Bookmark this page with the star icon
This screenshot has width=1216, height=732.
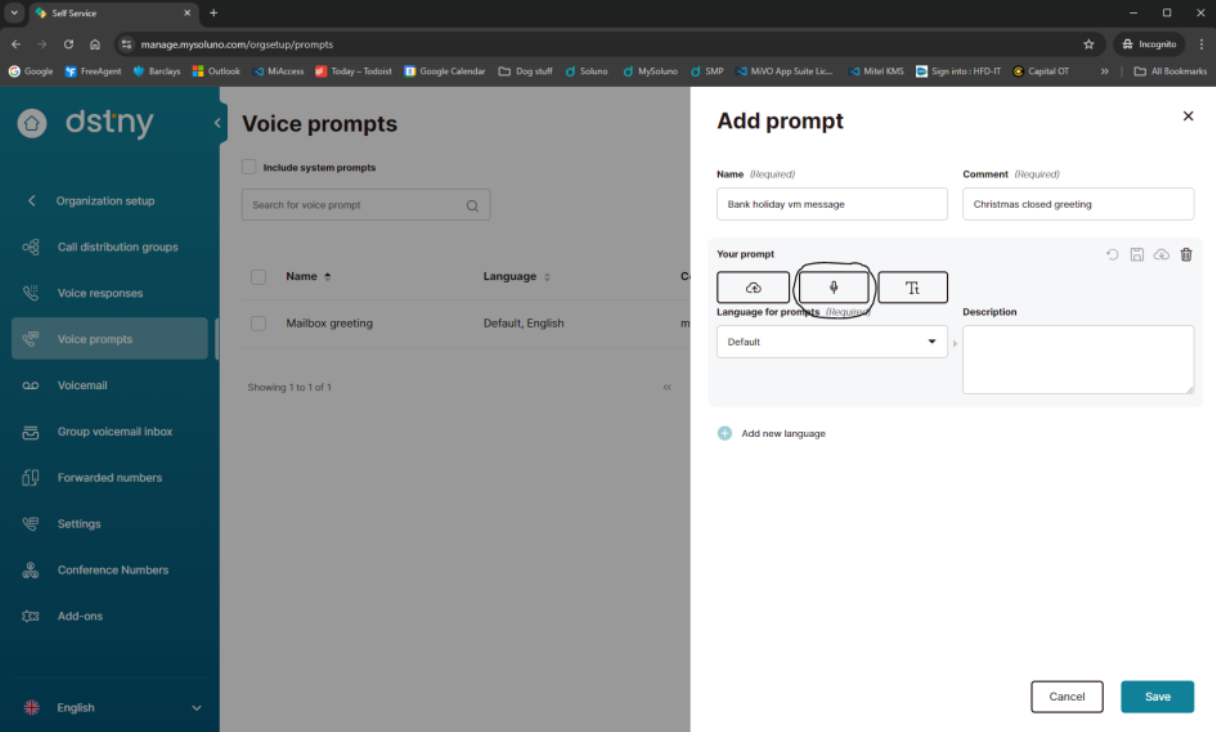[1089, 44]
